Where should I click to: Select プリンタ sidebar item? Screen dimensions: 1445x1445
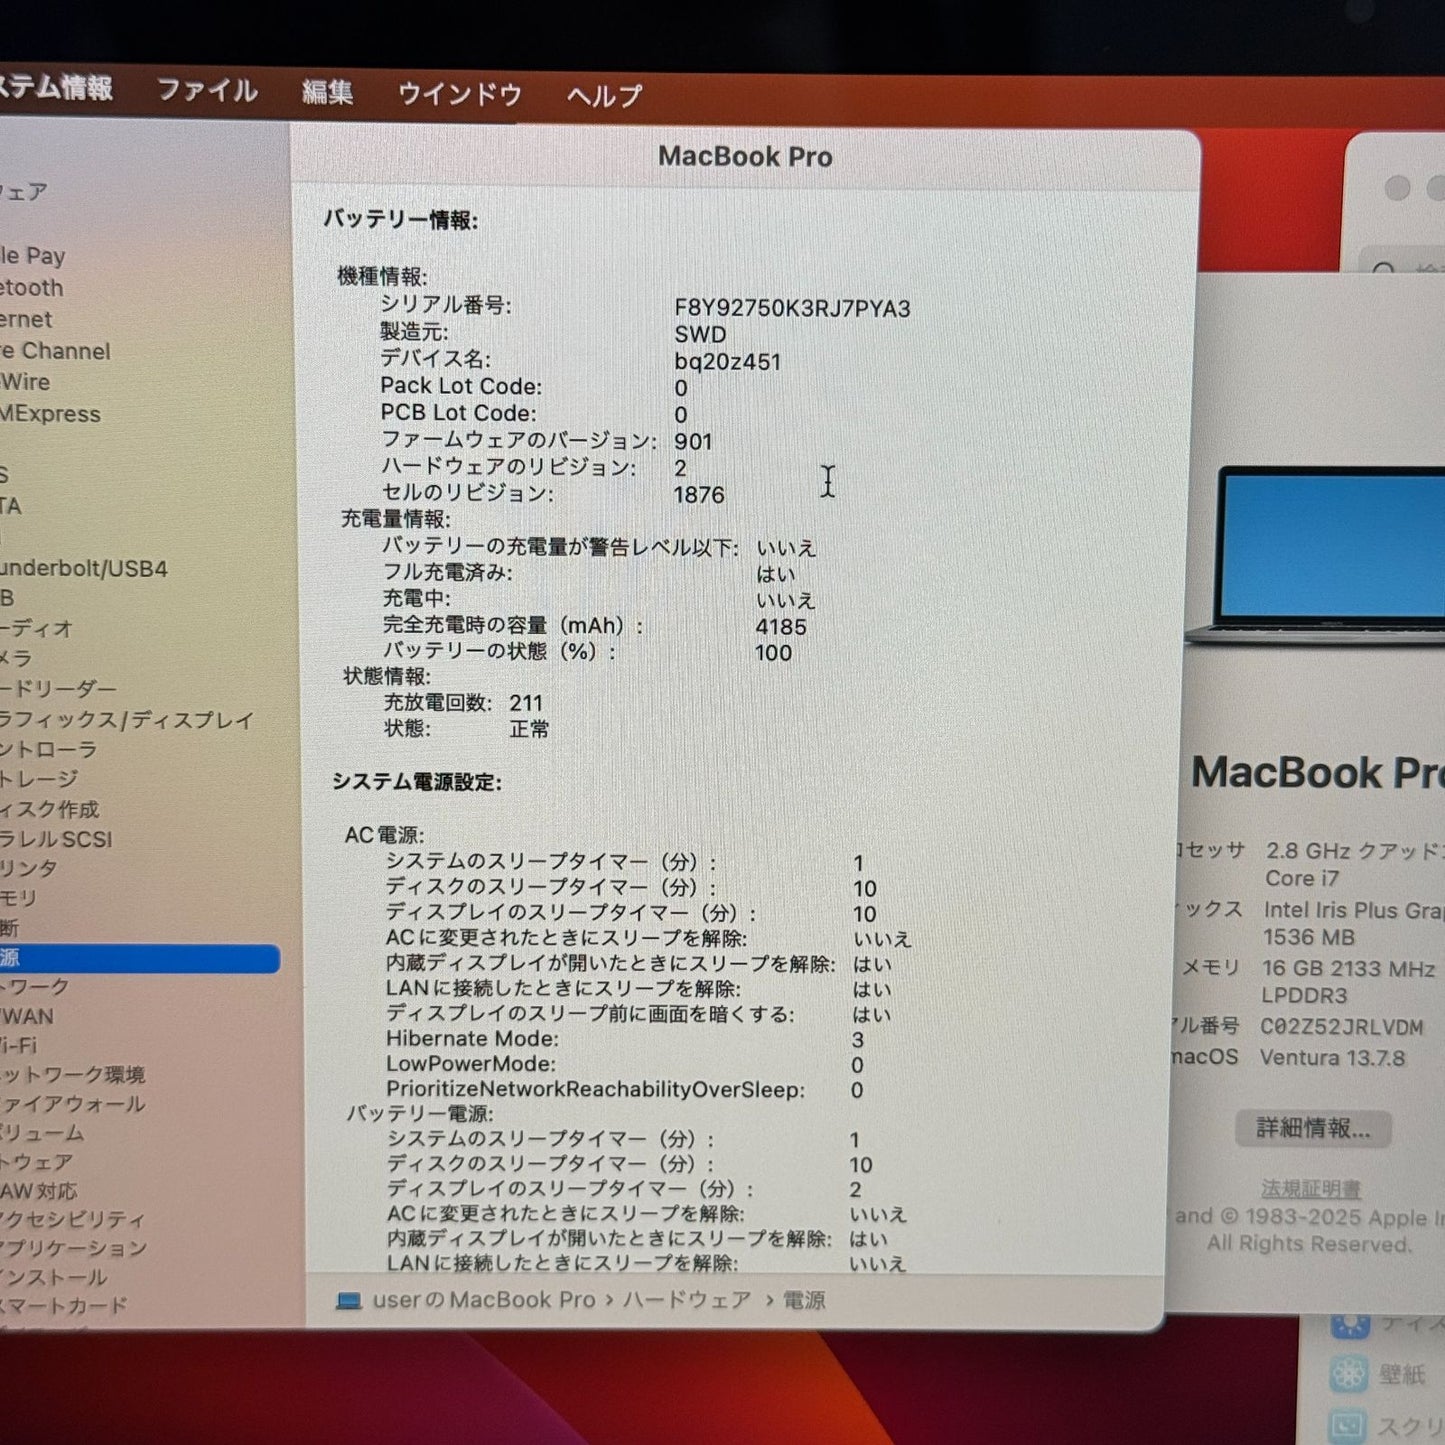(x=29, y=869)
